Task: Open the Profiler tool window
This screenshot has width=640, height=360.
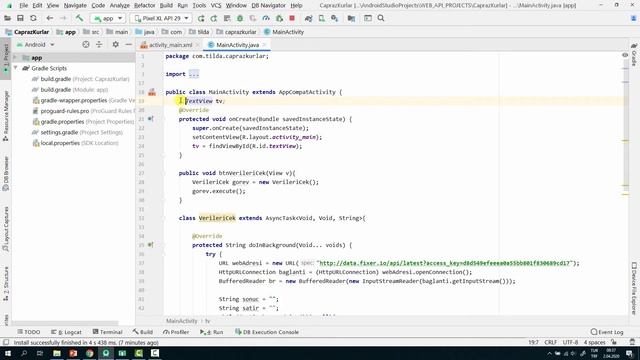Action: (x=176, y=332)
